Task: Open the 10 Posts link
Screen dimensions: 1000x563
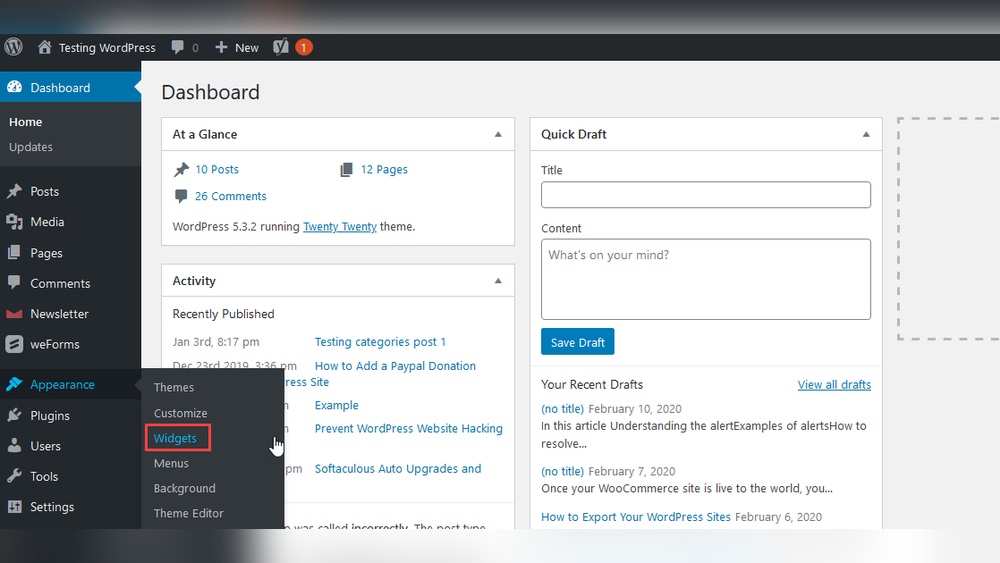Action: pyautogui.click(x=217, y=169)
